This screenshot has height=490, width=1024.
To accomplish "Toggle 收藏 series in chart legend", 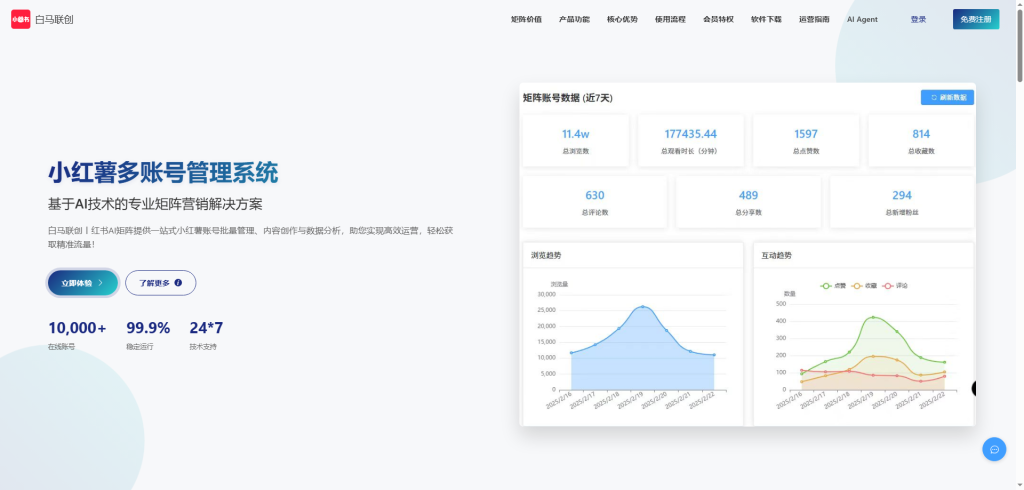I will pos(864,286).
